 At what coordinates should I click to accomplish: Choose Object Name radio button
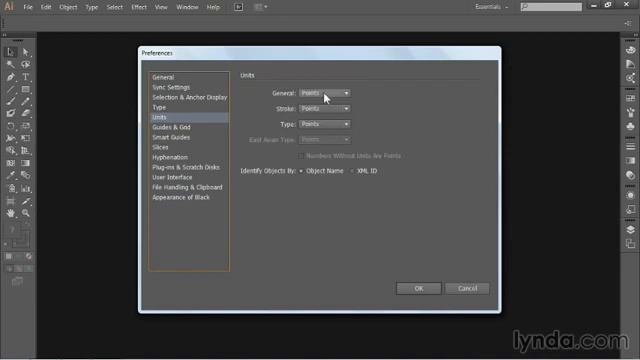[x=301, y=171]
